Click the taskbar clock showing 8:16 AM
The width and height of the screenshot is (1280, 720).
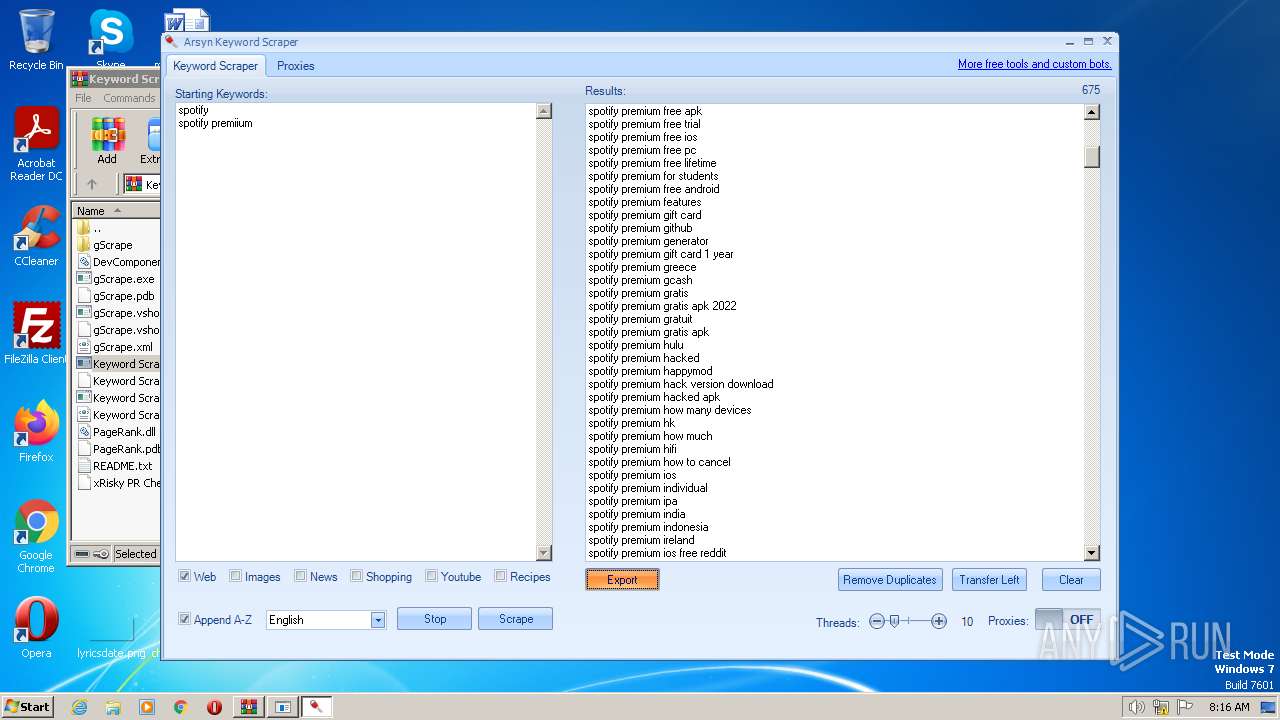pos(1229,707)
